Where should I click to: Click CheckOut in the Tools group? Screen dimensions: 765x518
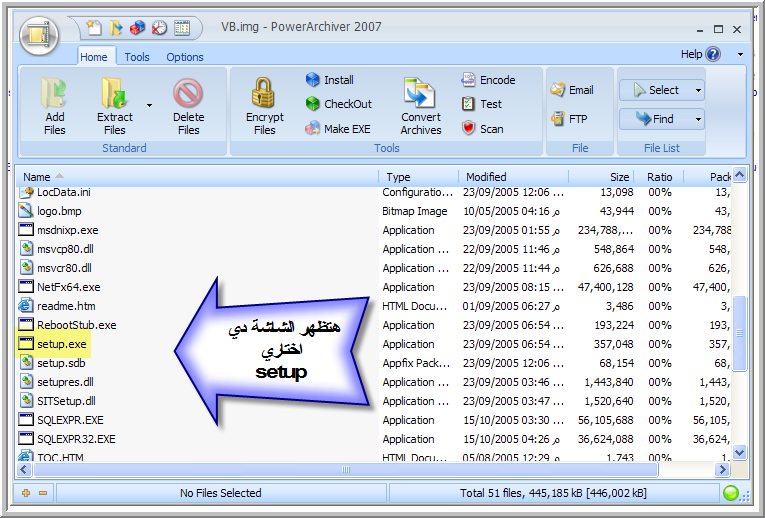pyautogui.click(x=339, y=103)
